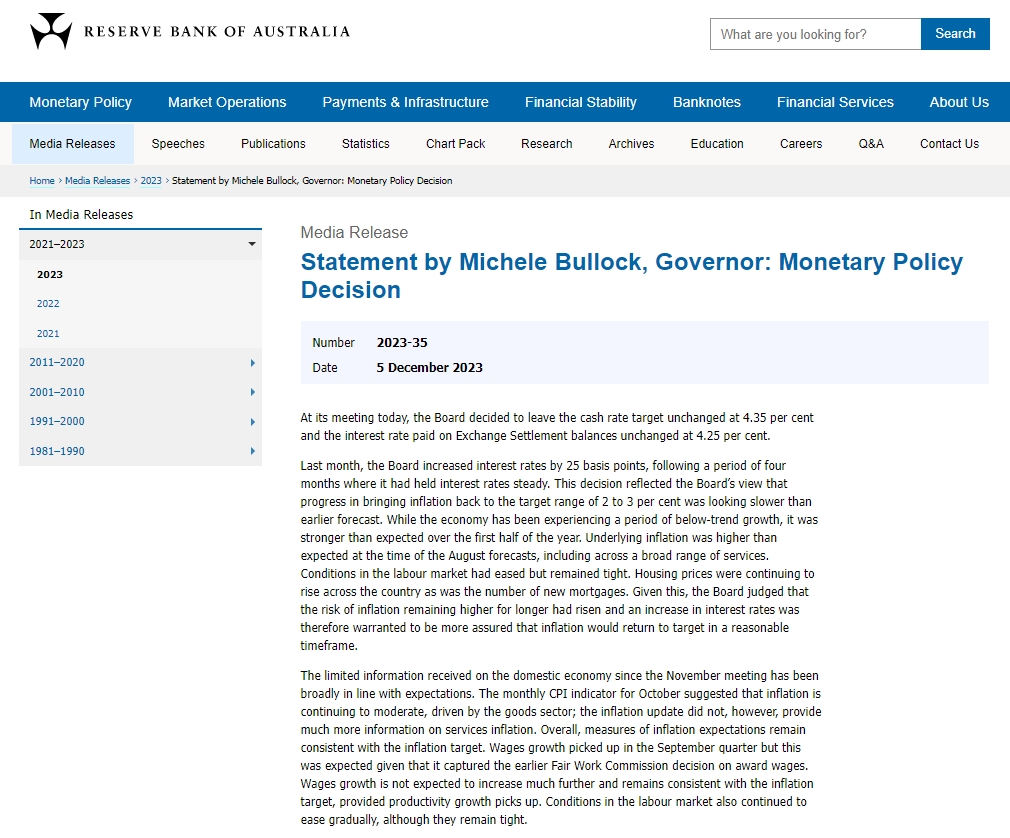Image resolution: width=1010 pixels, height=838 pixels.
Task: Select 2021 in the sidebar list
Action: (x=48, y=333)
